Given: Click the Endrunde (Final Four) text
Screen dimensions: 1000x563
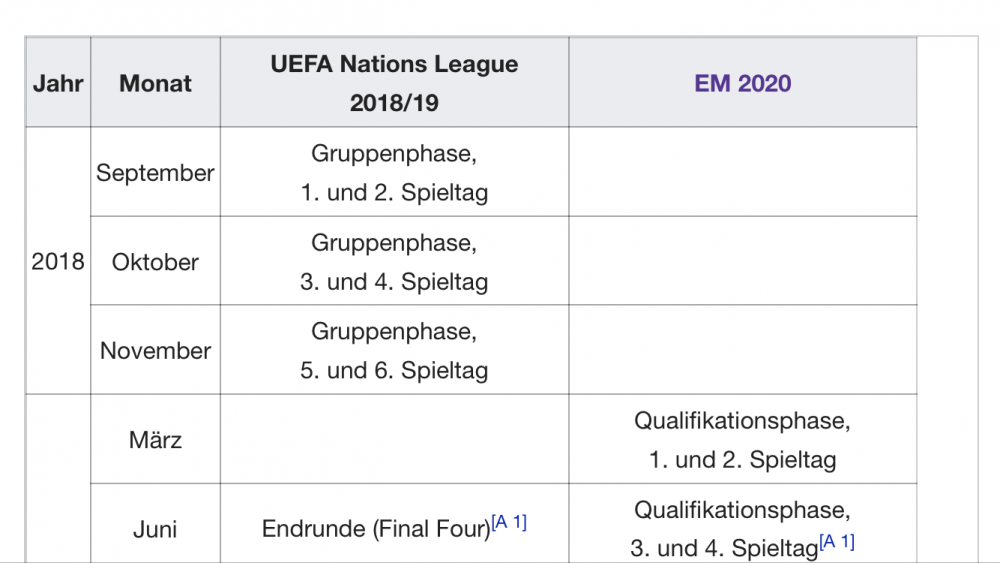Looking at the screenshot, I should 376,529.
